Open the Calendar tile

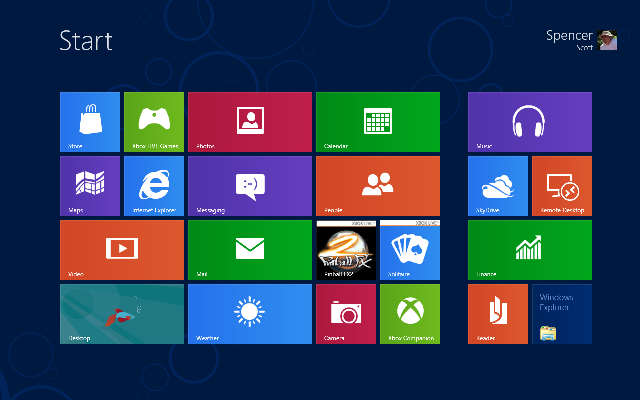click(377, 122)
